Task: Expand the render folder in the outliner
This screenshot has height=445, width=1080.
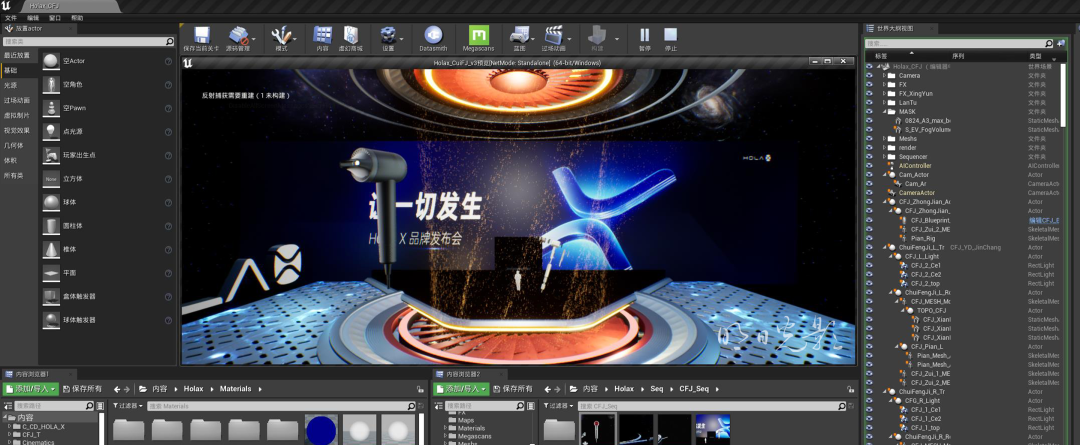Action: pos(885,148)
